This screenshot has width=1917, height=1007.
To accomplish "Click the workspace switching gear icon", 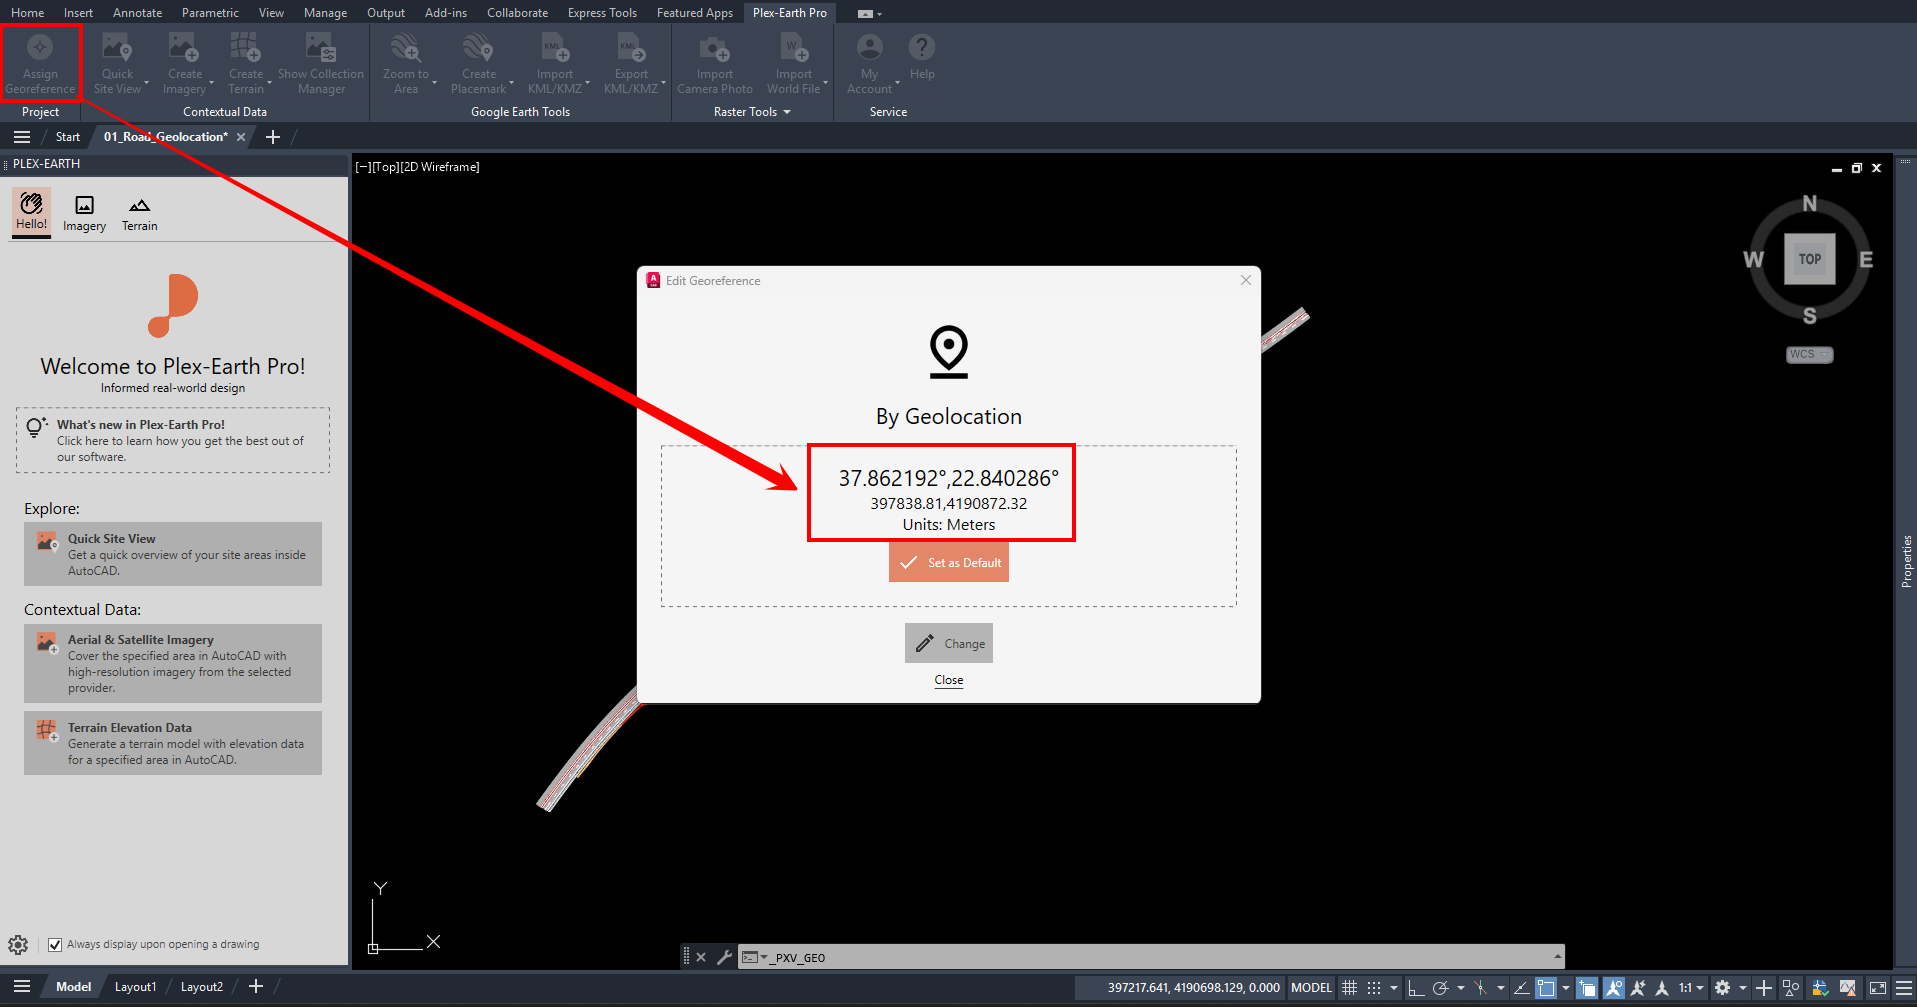I will (1722, 988).
